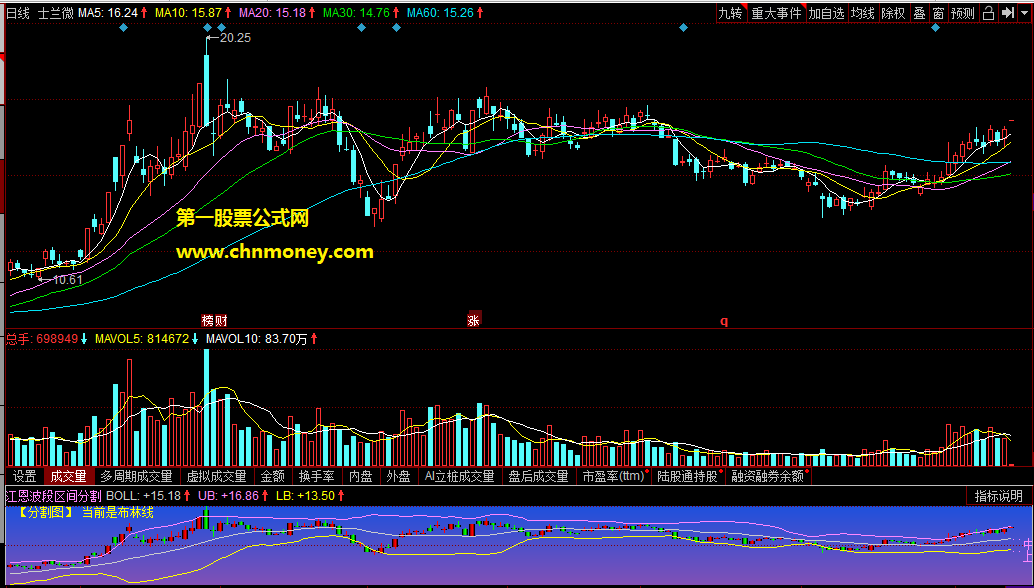Image resolution: width=1034 pixels, height=588 pixels.
Task: Open the 九转 indicator button
Action: (731, 13)
